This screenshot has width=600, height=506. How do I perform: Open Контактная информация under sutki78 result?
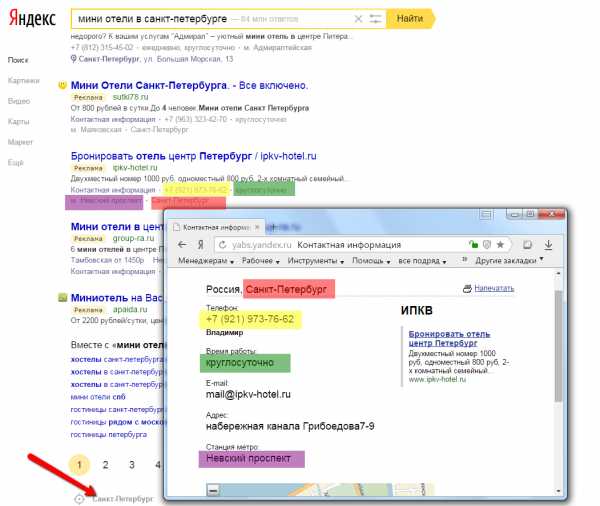click(113, 119)
